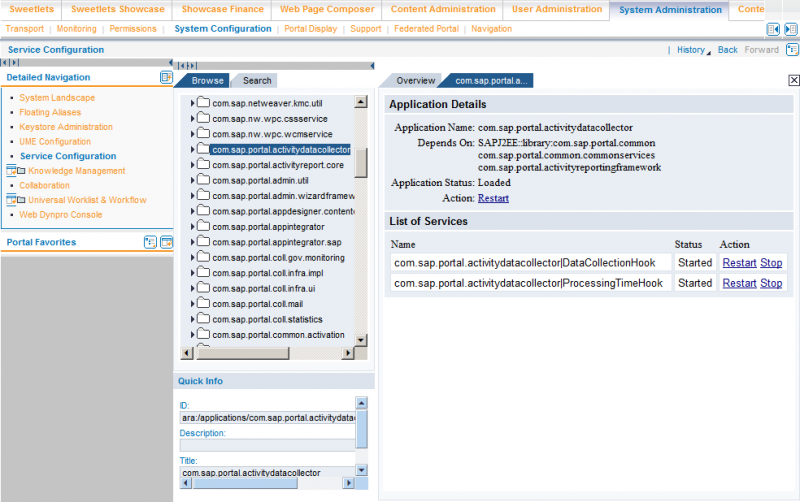
Task: Open Detailed Navigation panel options icon
Action: [x=166, y=78]
